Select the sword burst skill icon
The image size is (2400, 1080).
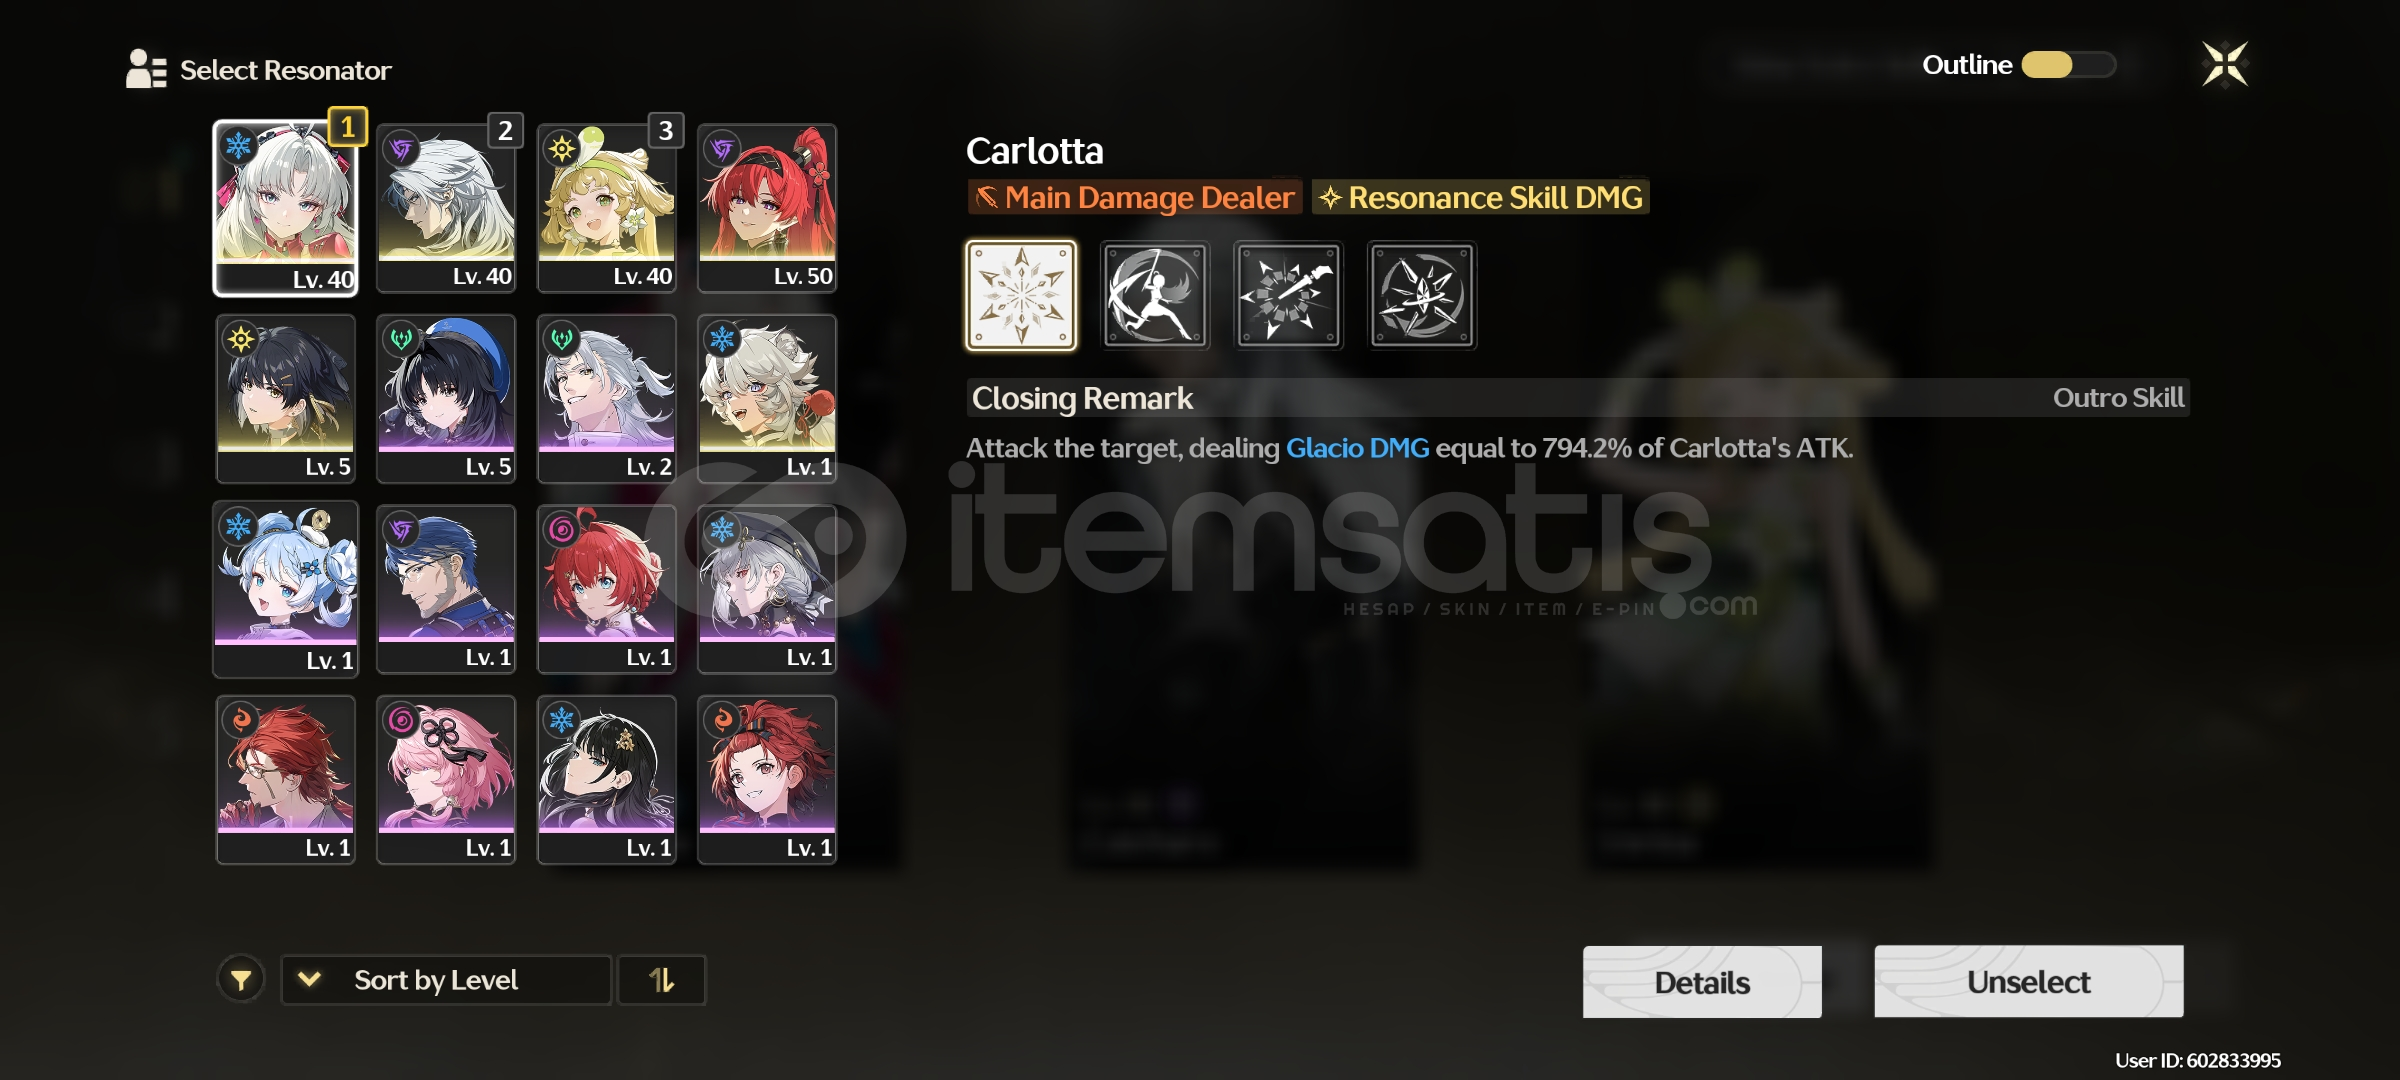(1288, 295)
